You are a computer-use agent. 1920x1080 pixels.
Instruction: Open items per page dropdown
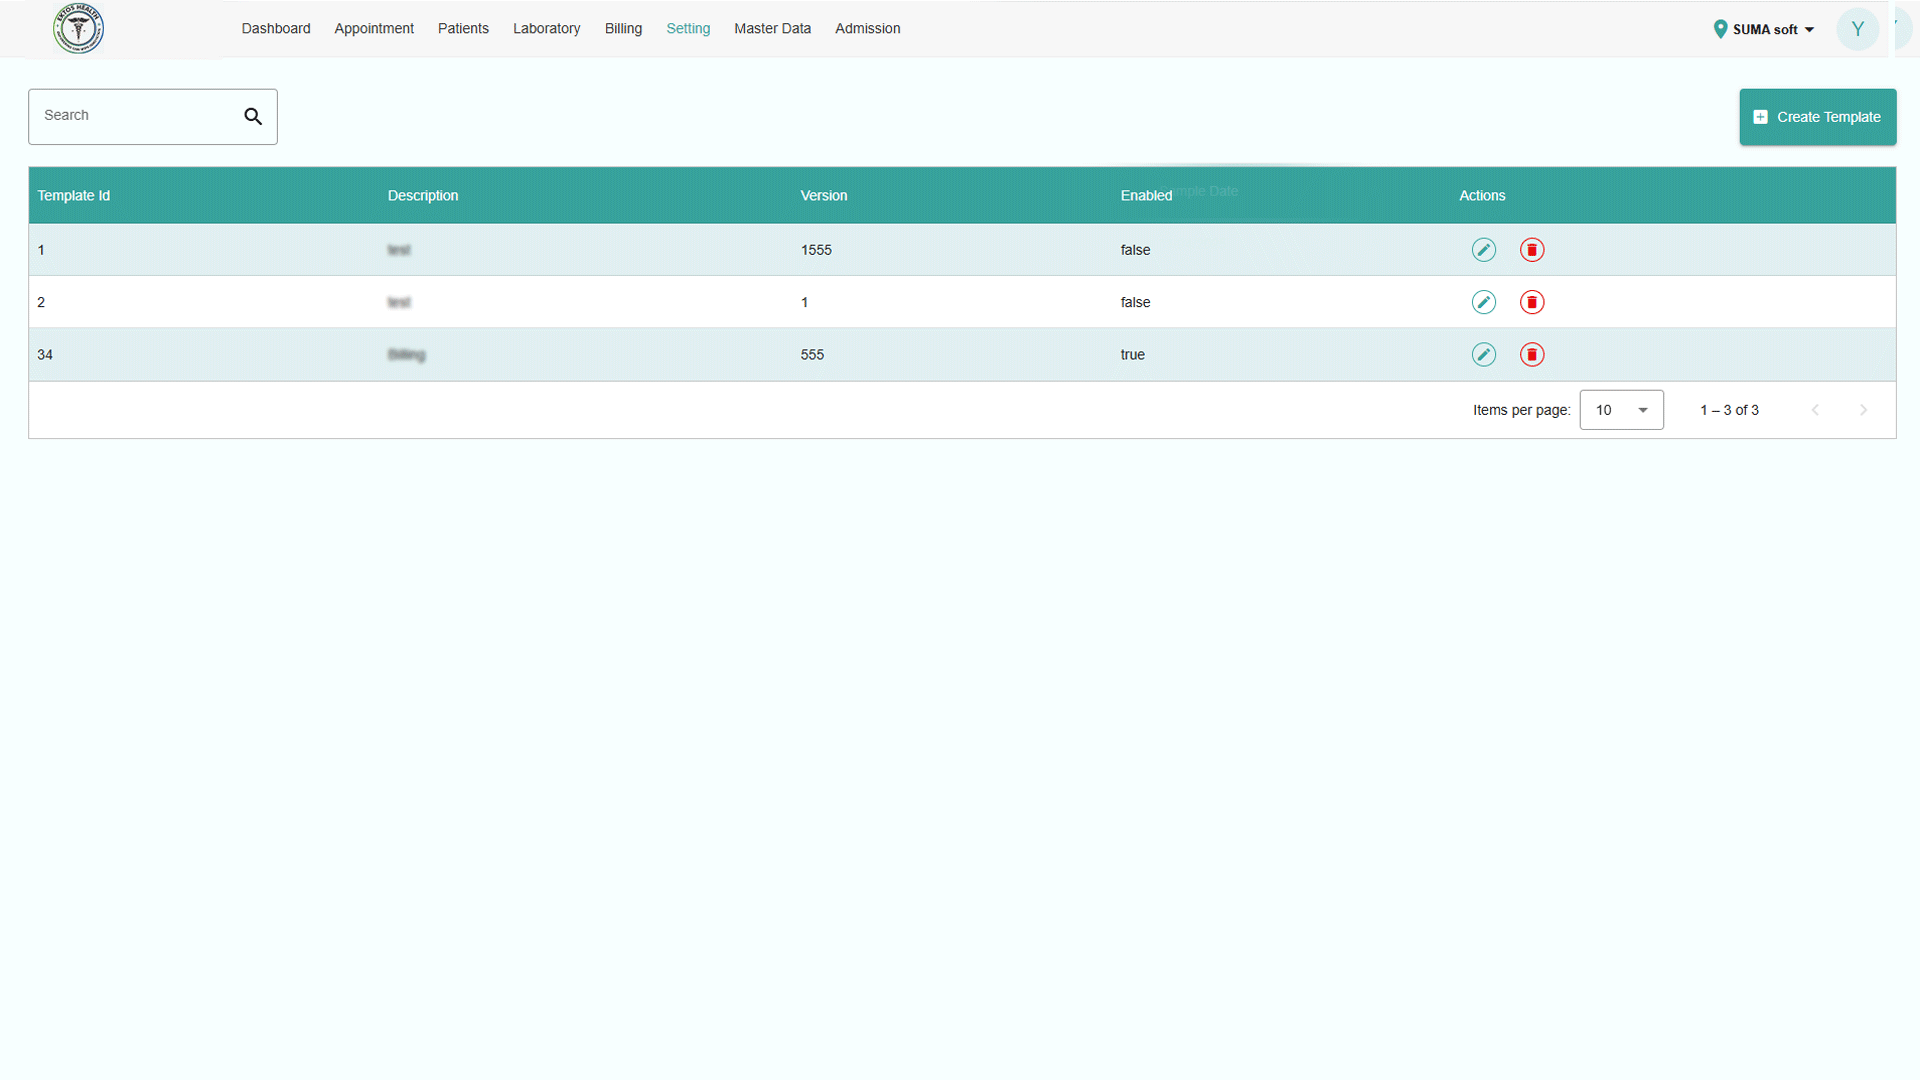[x=1621, y=410]
